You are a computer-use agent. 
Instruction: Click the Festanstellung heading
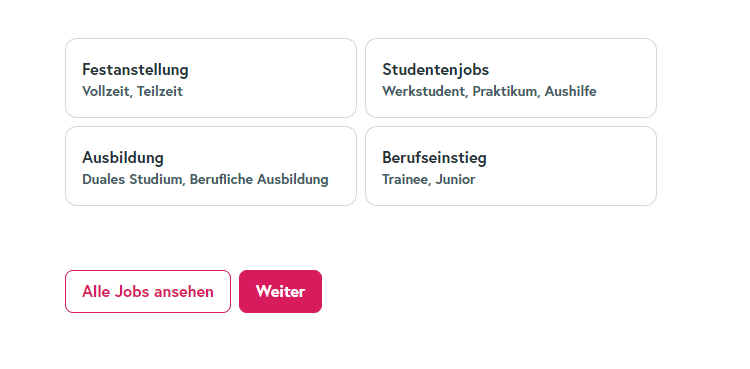point(135,70)
